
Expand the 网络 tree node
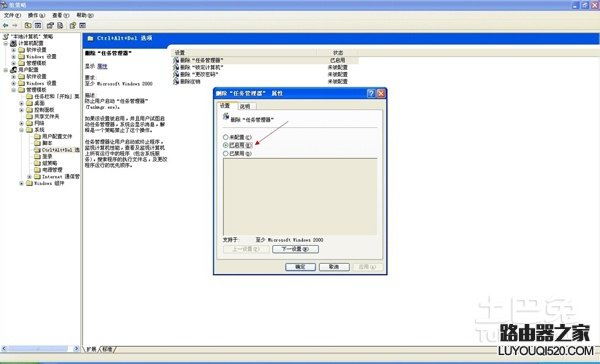pos(21,123)
